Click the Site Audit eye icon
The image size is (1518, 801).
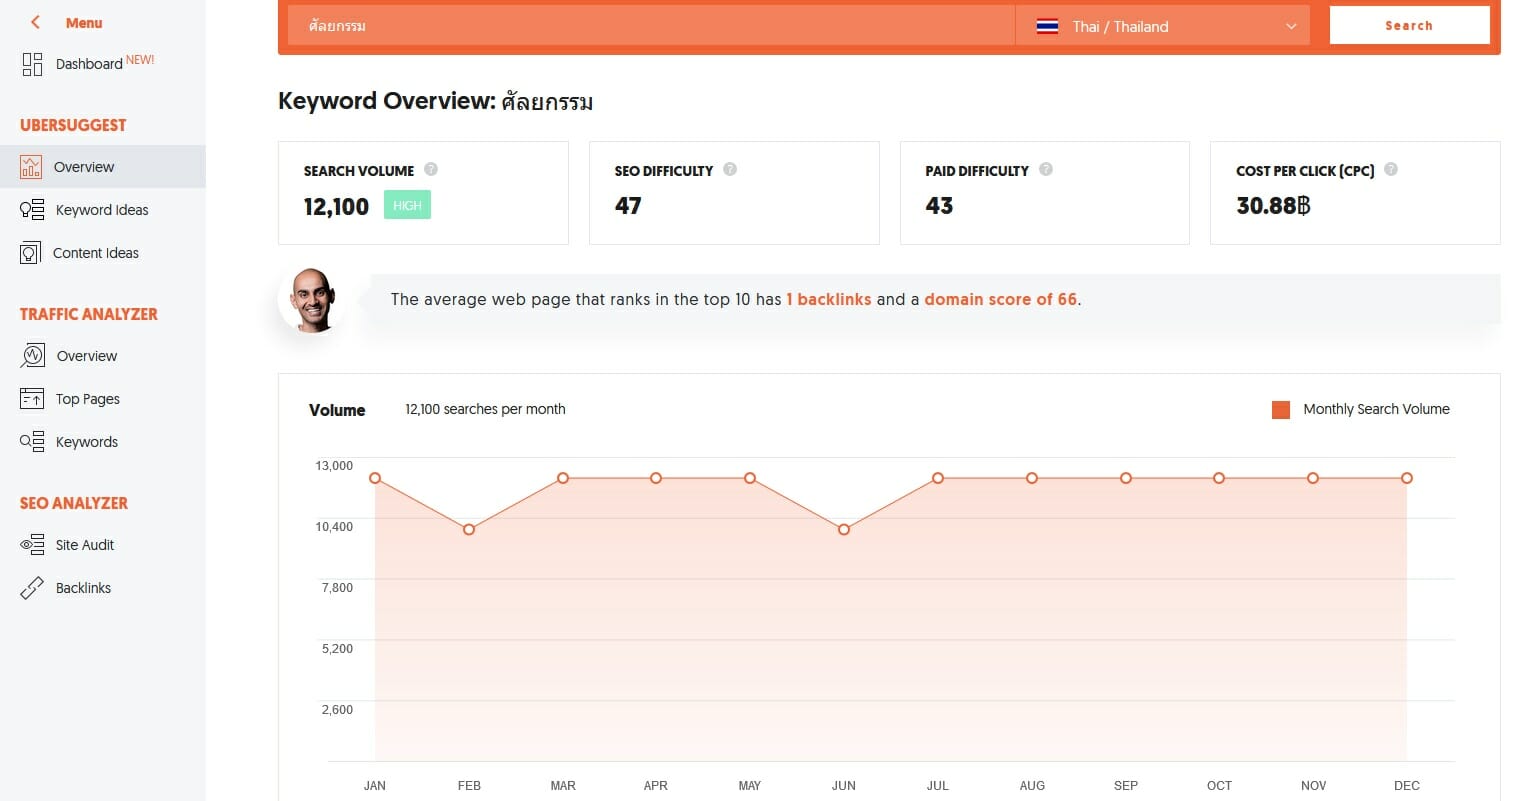point(32,545)
